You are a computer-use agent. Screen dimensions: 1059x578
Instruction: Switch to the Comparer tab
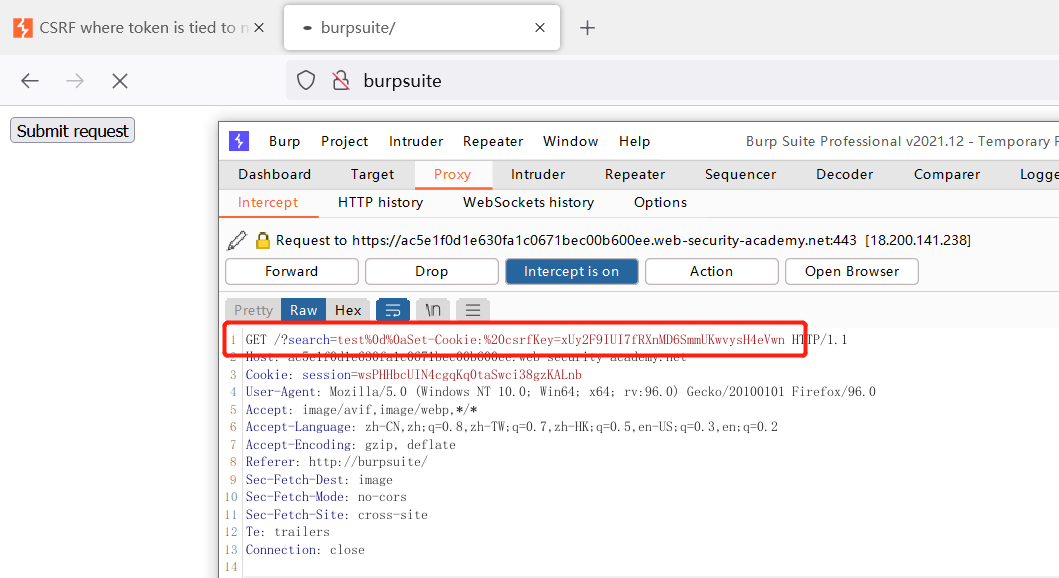(x=947, y=174)
